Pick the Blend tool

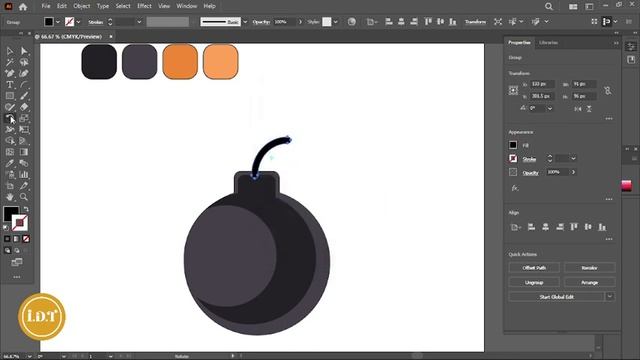click(x=24, y=163)
